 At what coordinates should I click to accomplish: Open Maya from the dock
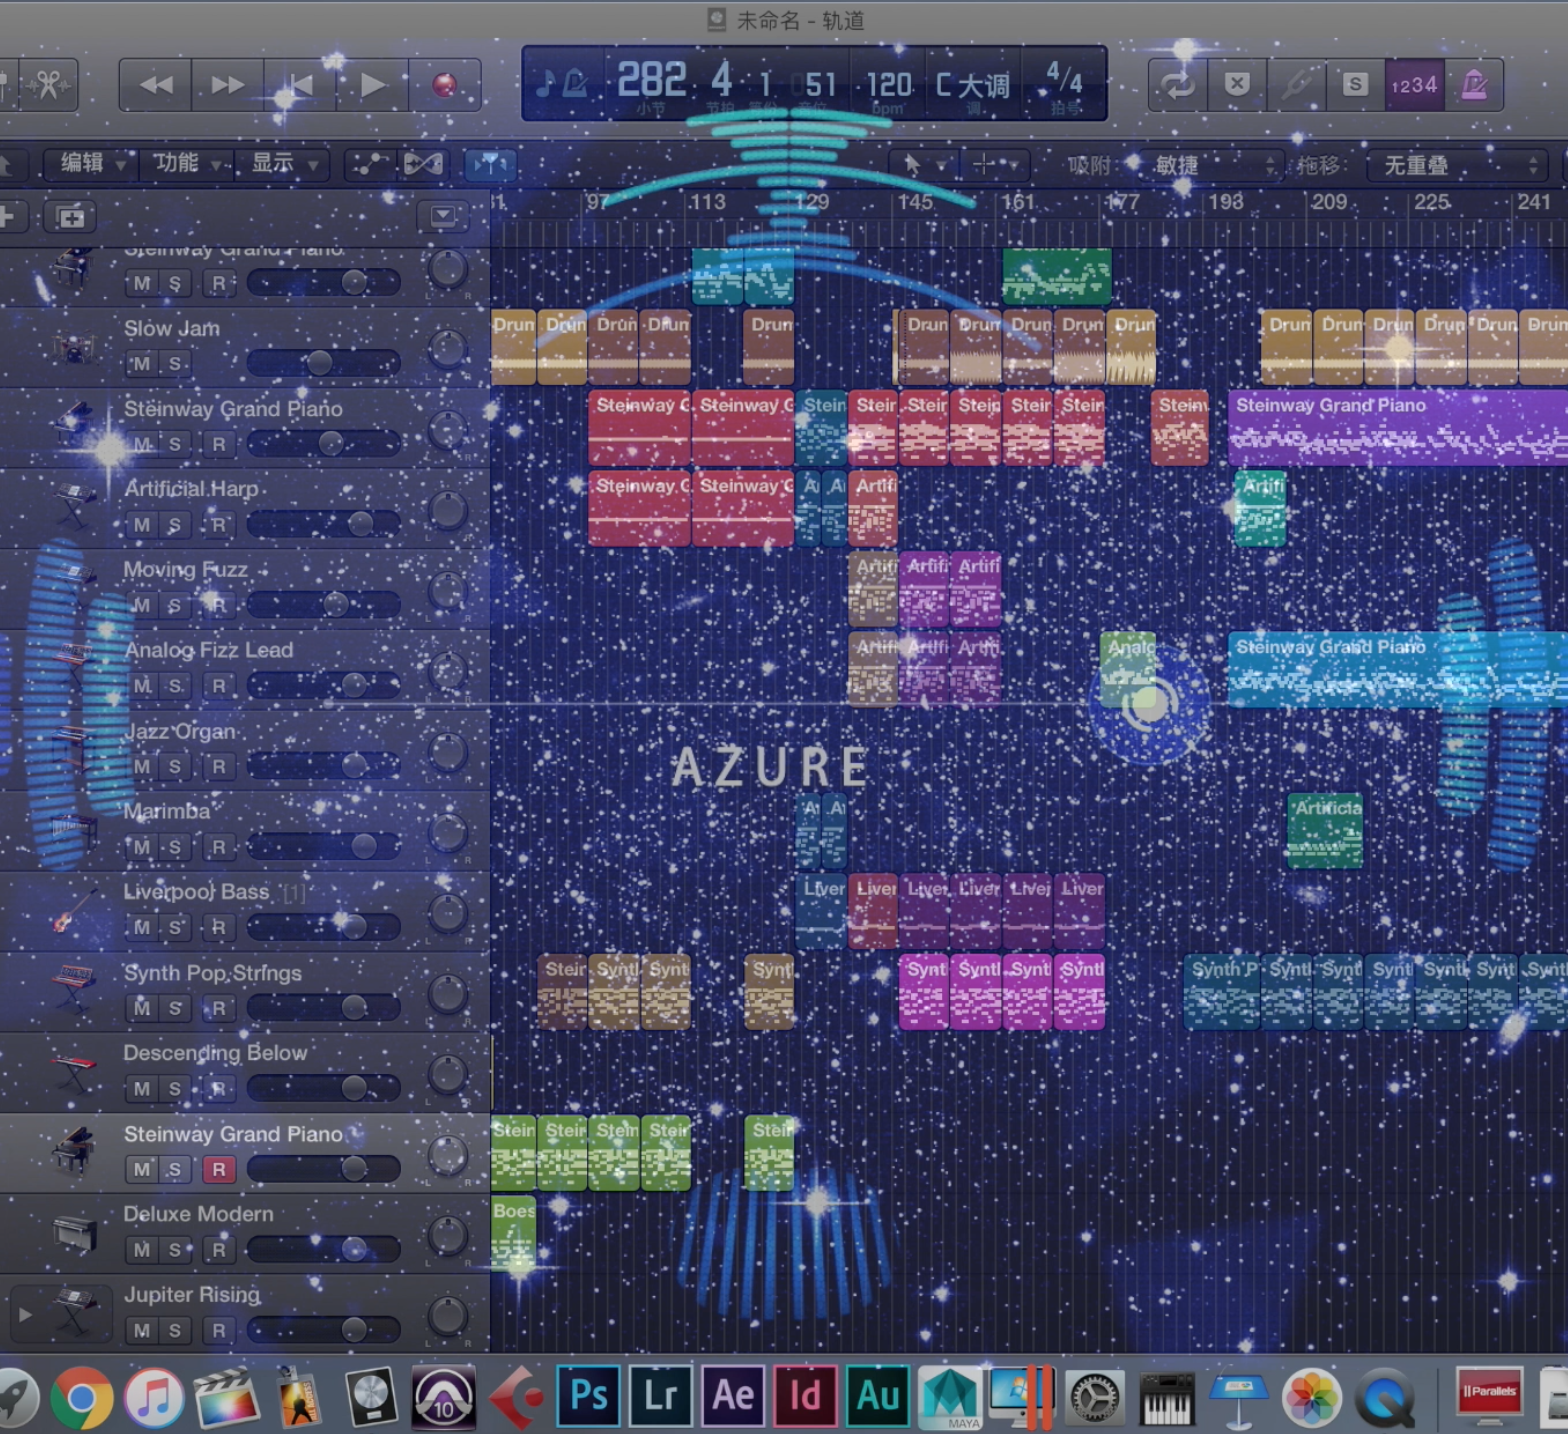coord(950,1397)
